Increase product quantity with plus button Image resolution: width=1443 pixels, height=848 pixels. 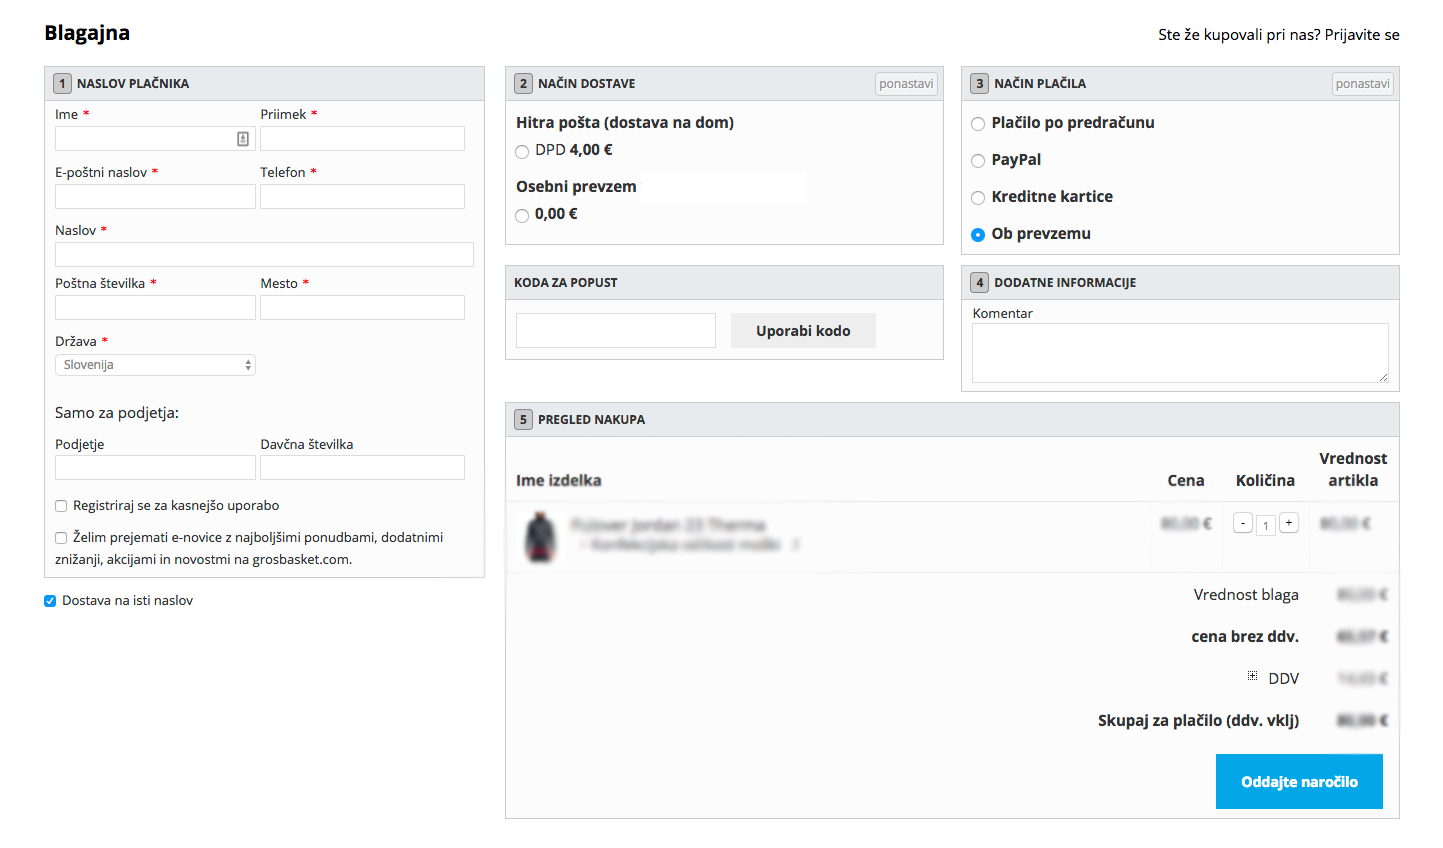(1289, 523)
